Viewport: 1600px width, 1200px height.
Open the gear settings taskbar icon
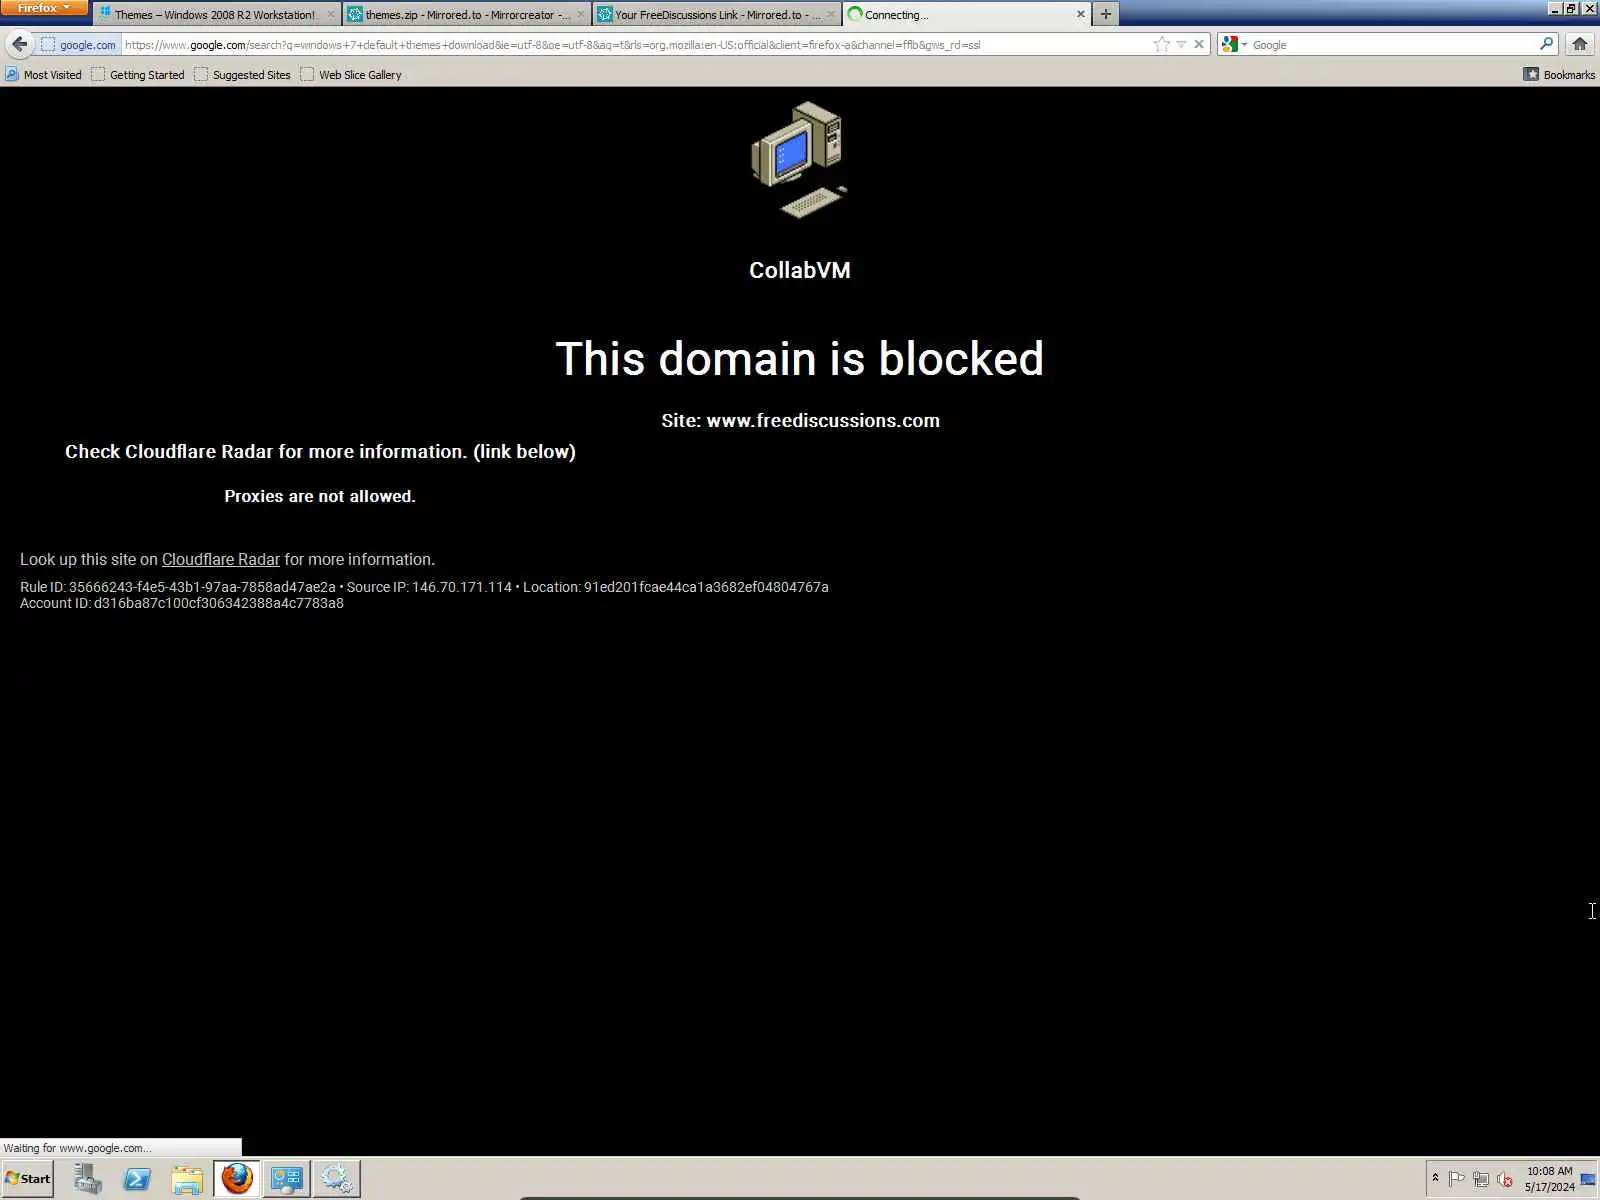[337, 1179]
